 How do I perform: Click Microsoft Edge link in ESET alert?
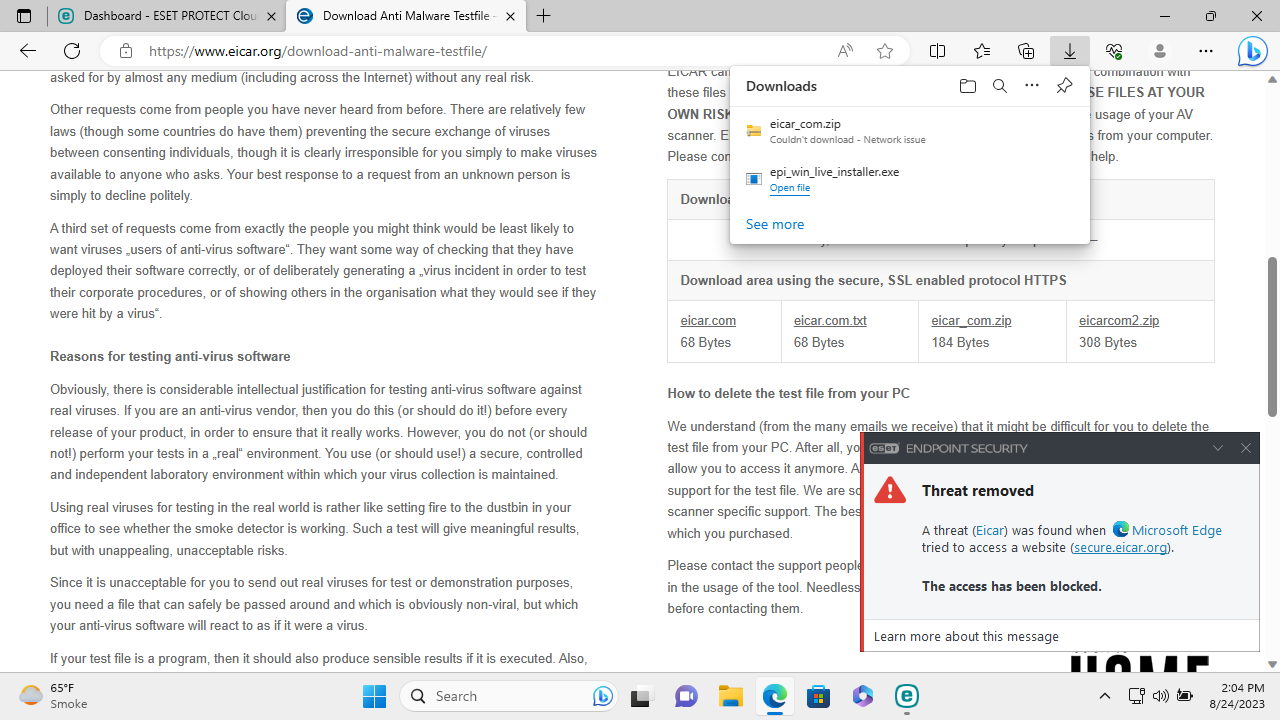pyautogui.click(x=1177, y=531)
